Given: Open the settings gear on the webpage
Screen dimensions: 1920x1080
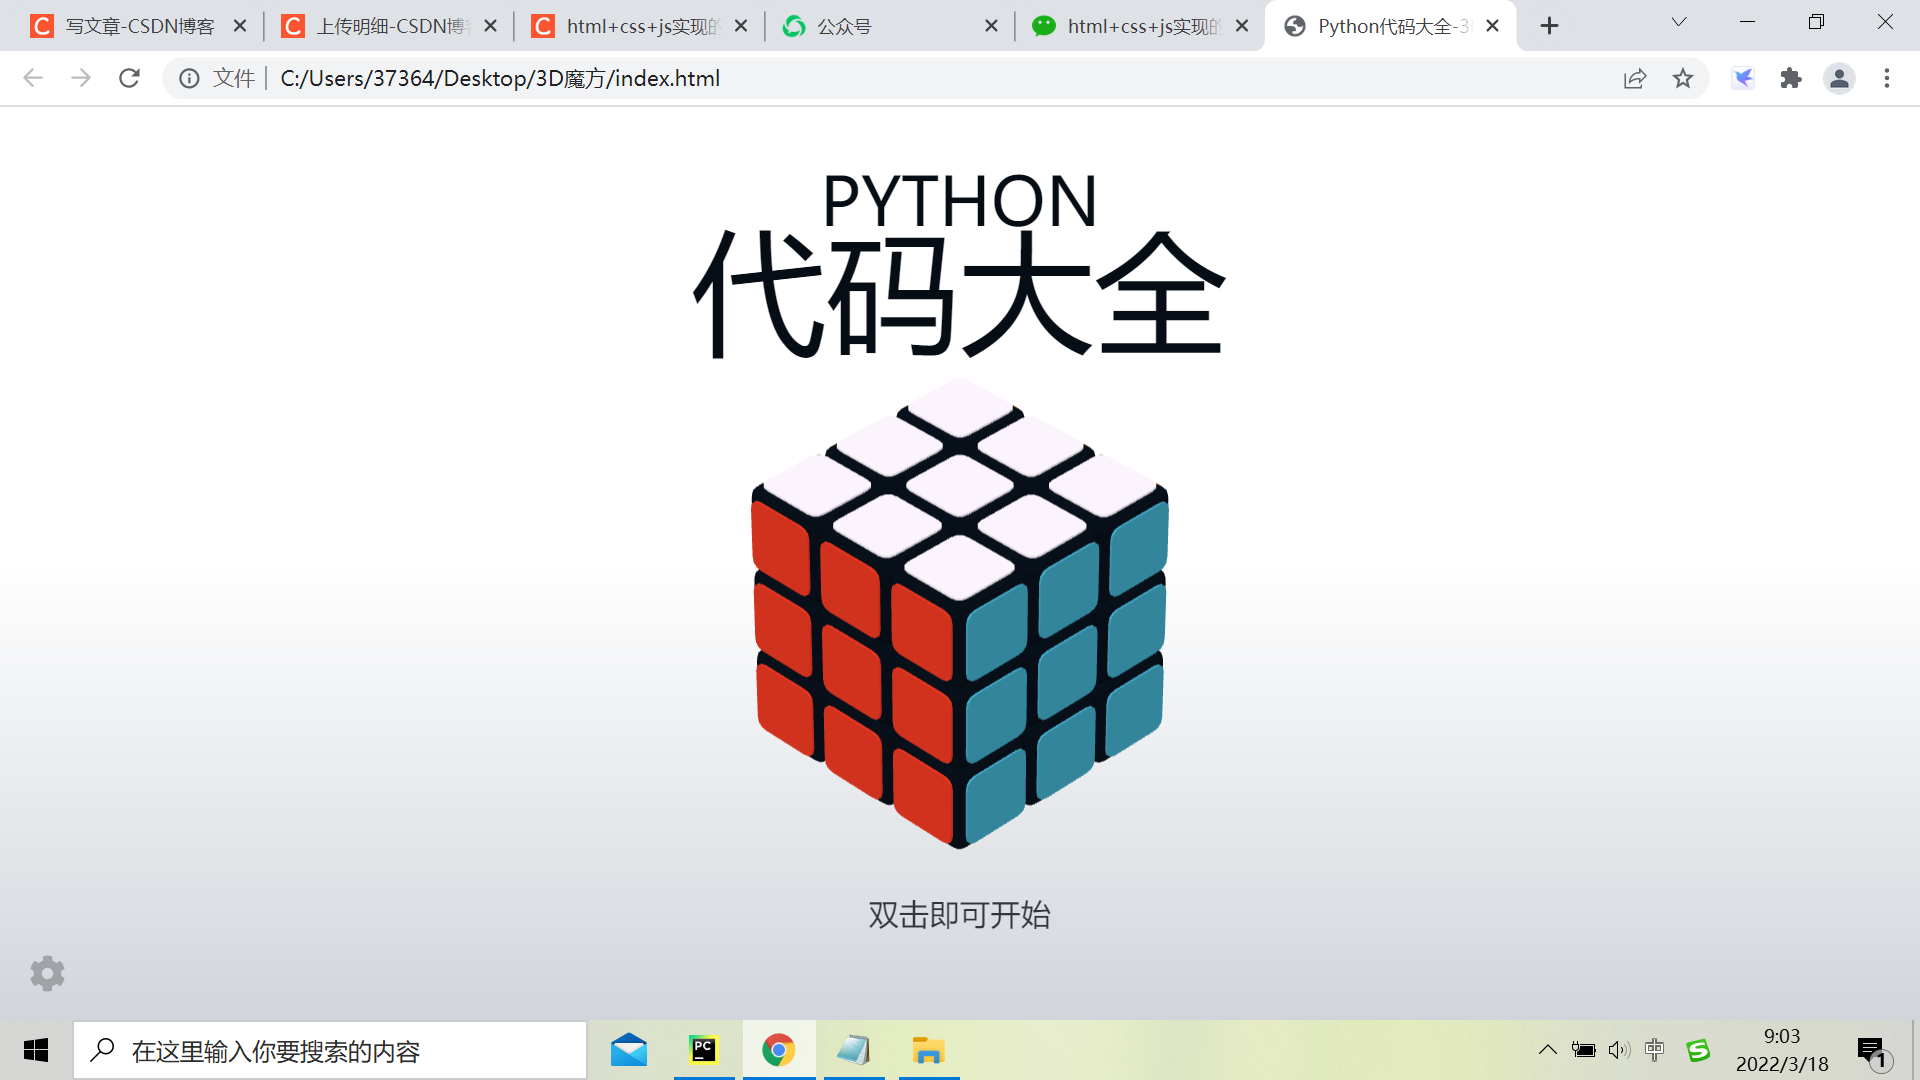Looking at the screenshot, I should pos(46,973).
